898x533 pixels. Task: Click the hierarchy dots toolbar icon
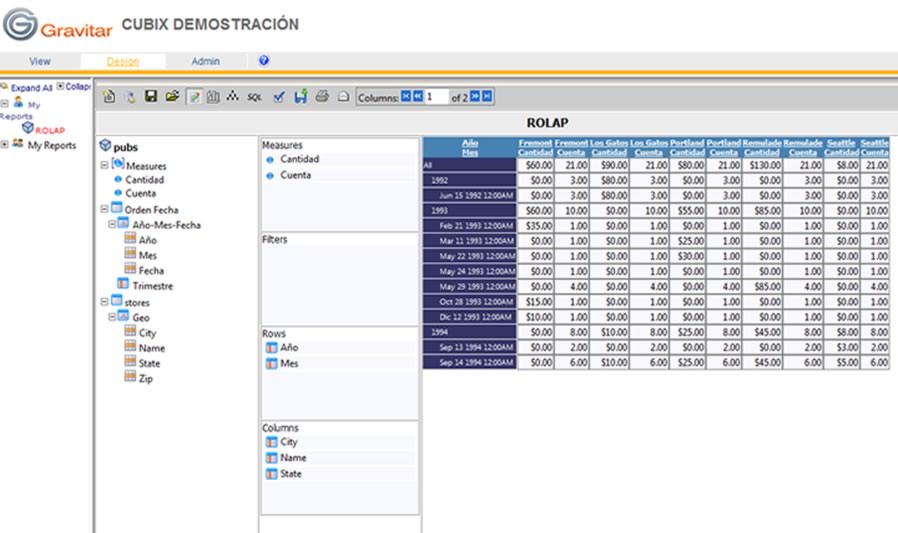pos(233,96)
